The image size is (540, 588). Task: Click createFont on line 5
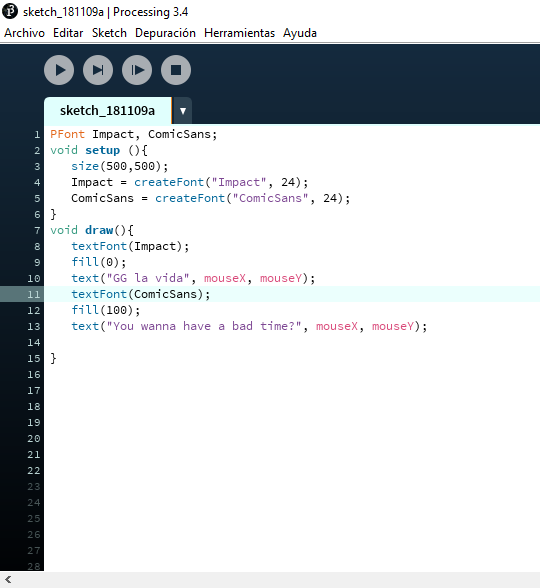click(x=190, y=198)
